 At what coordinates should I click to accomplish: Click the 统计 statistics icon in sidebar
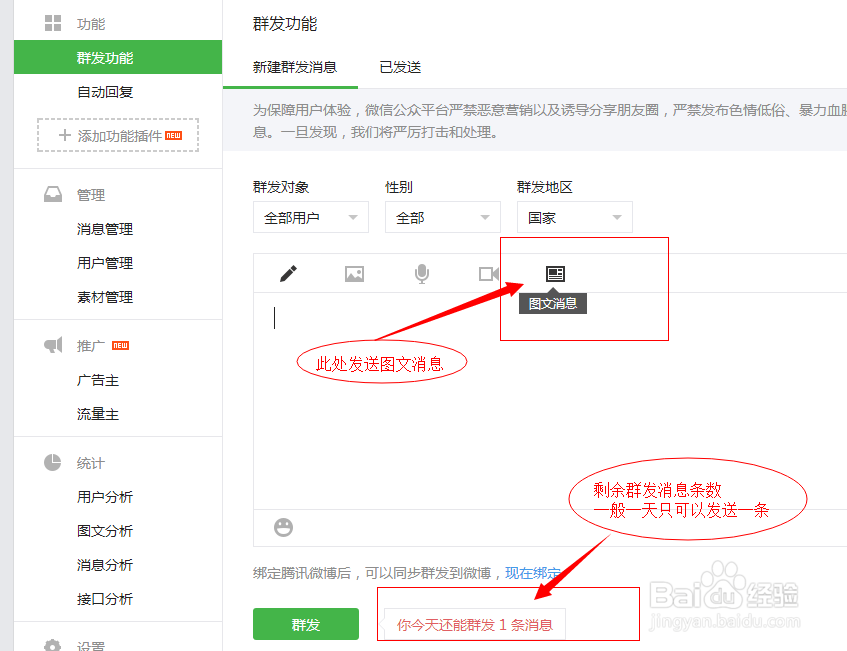54,462
